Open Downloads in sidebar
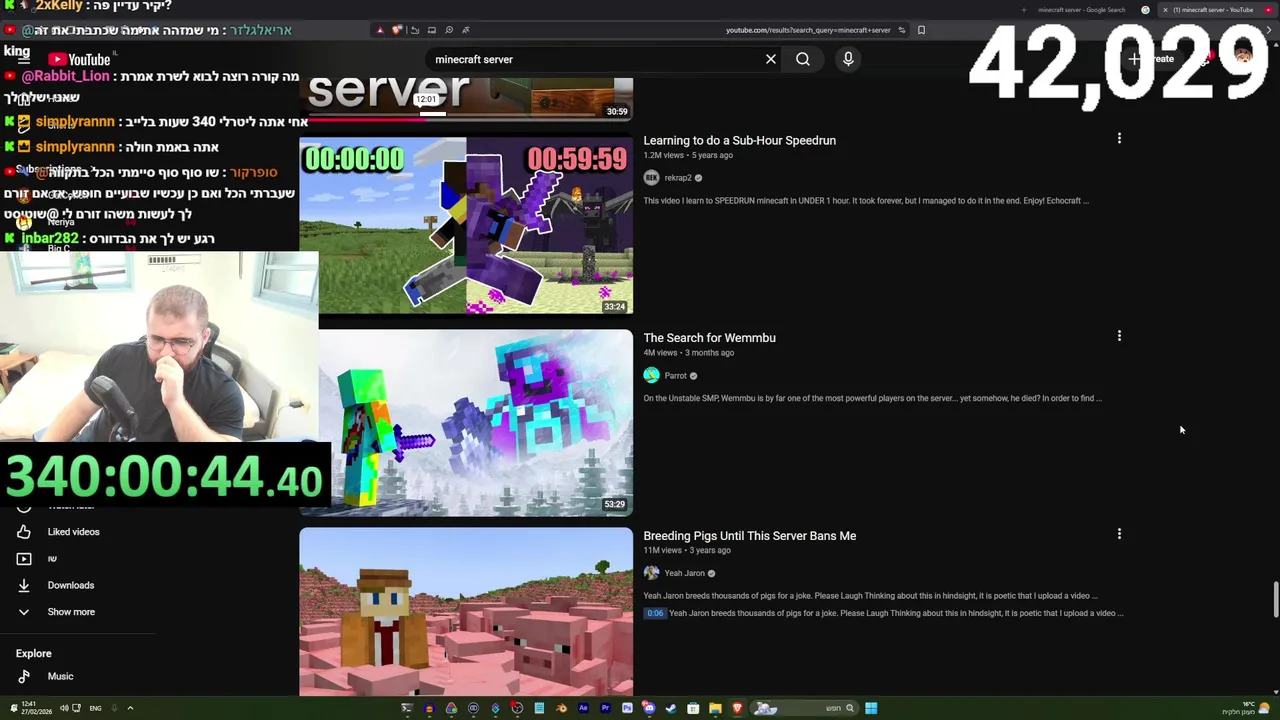1280x720 pixels. [x=71, y=585]
